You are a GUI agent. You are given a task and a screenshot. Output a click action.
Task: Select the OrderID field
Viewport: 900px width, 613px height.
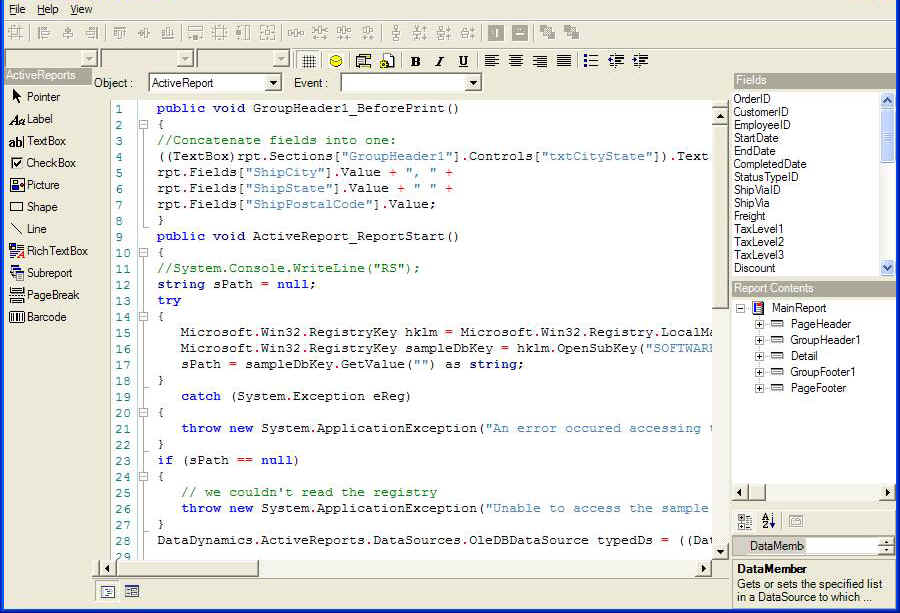752,99
